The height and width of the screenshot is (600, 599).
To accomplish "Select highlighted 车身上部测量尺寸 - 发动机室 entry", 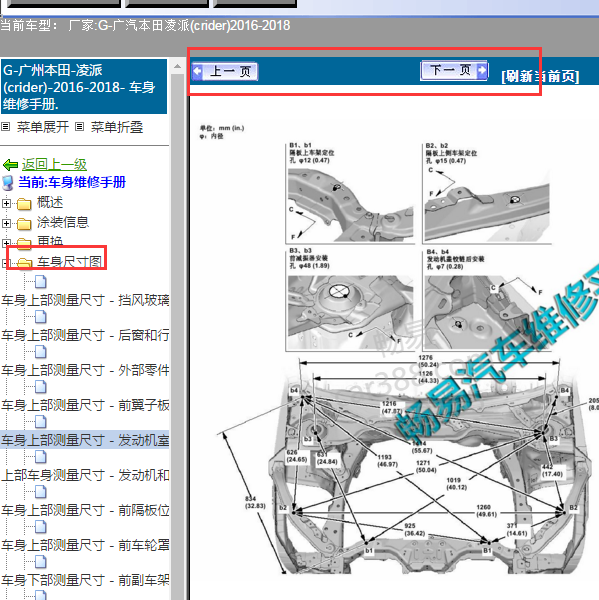I will coord(85,440).
